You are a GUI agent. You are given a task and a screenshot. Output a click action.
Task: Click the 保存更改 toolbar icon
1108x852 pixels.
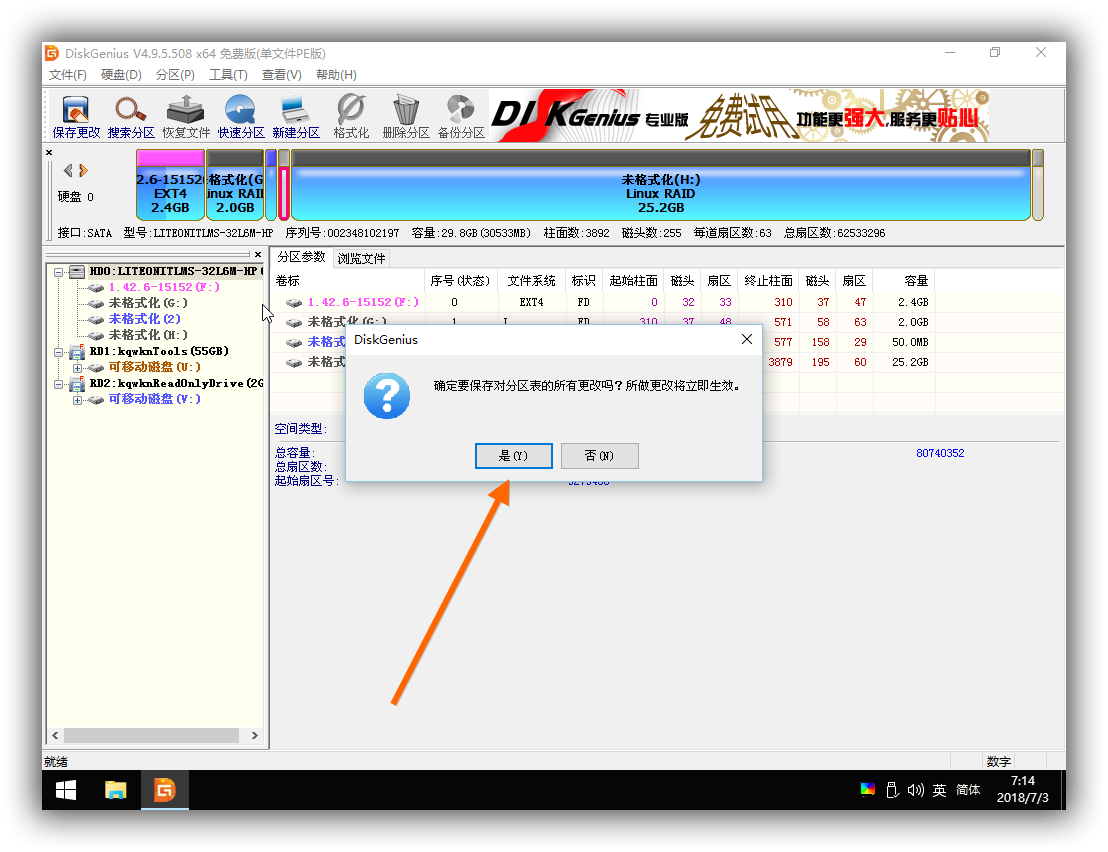pyautogui.click(x=76, y=117)
